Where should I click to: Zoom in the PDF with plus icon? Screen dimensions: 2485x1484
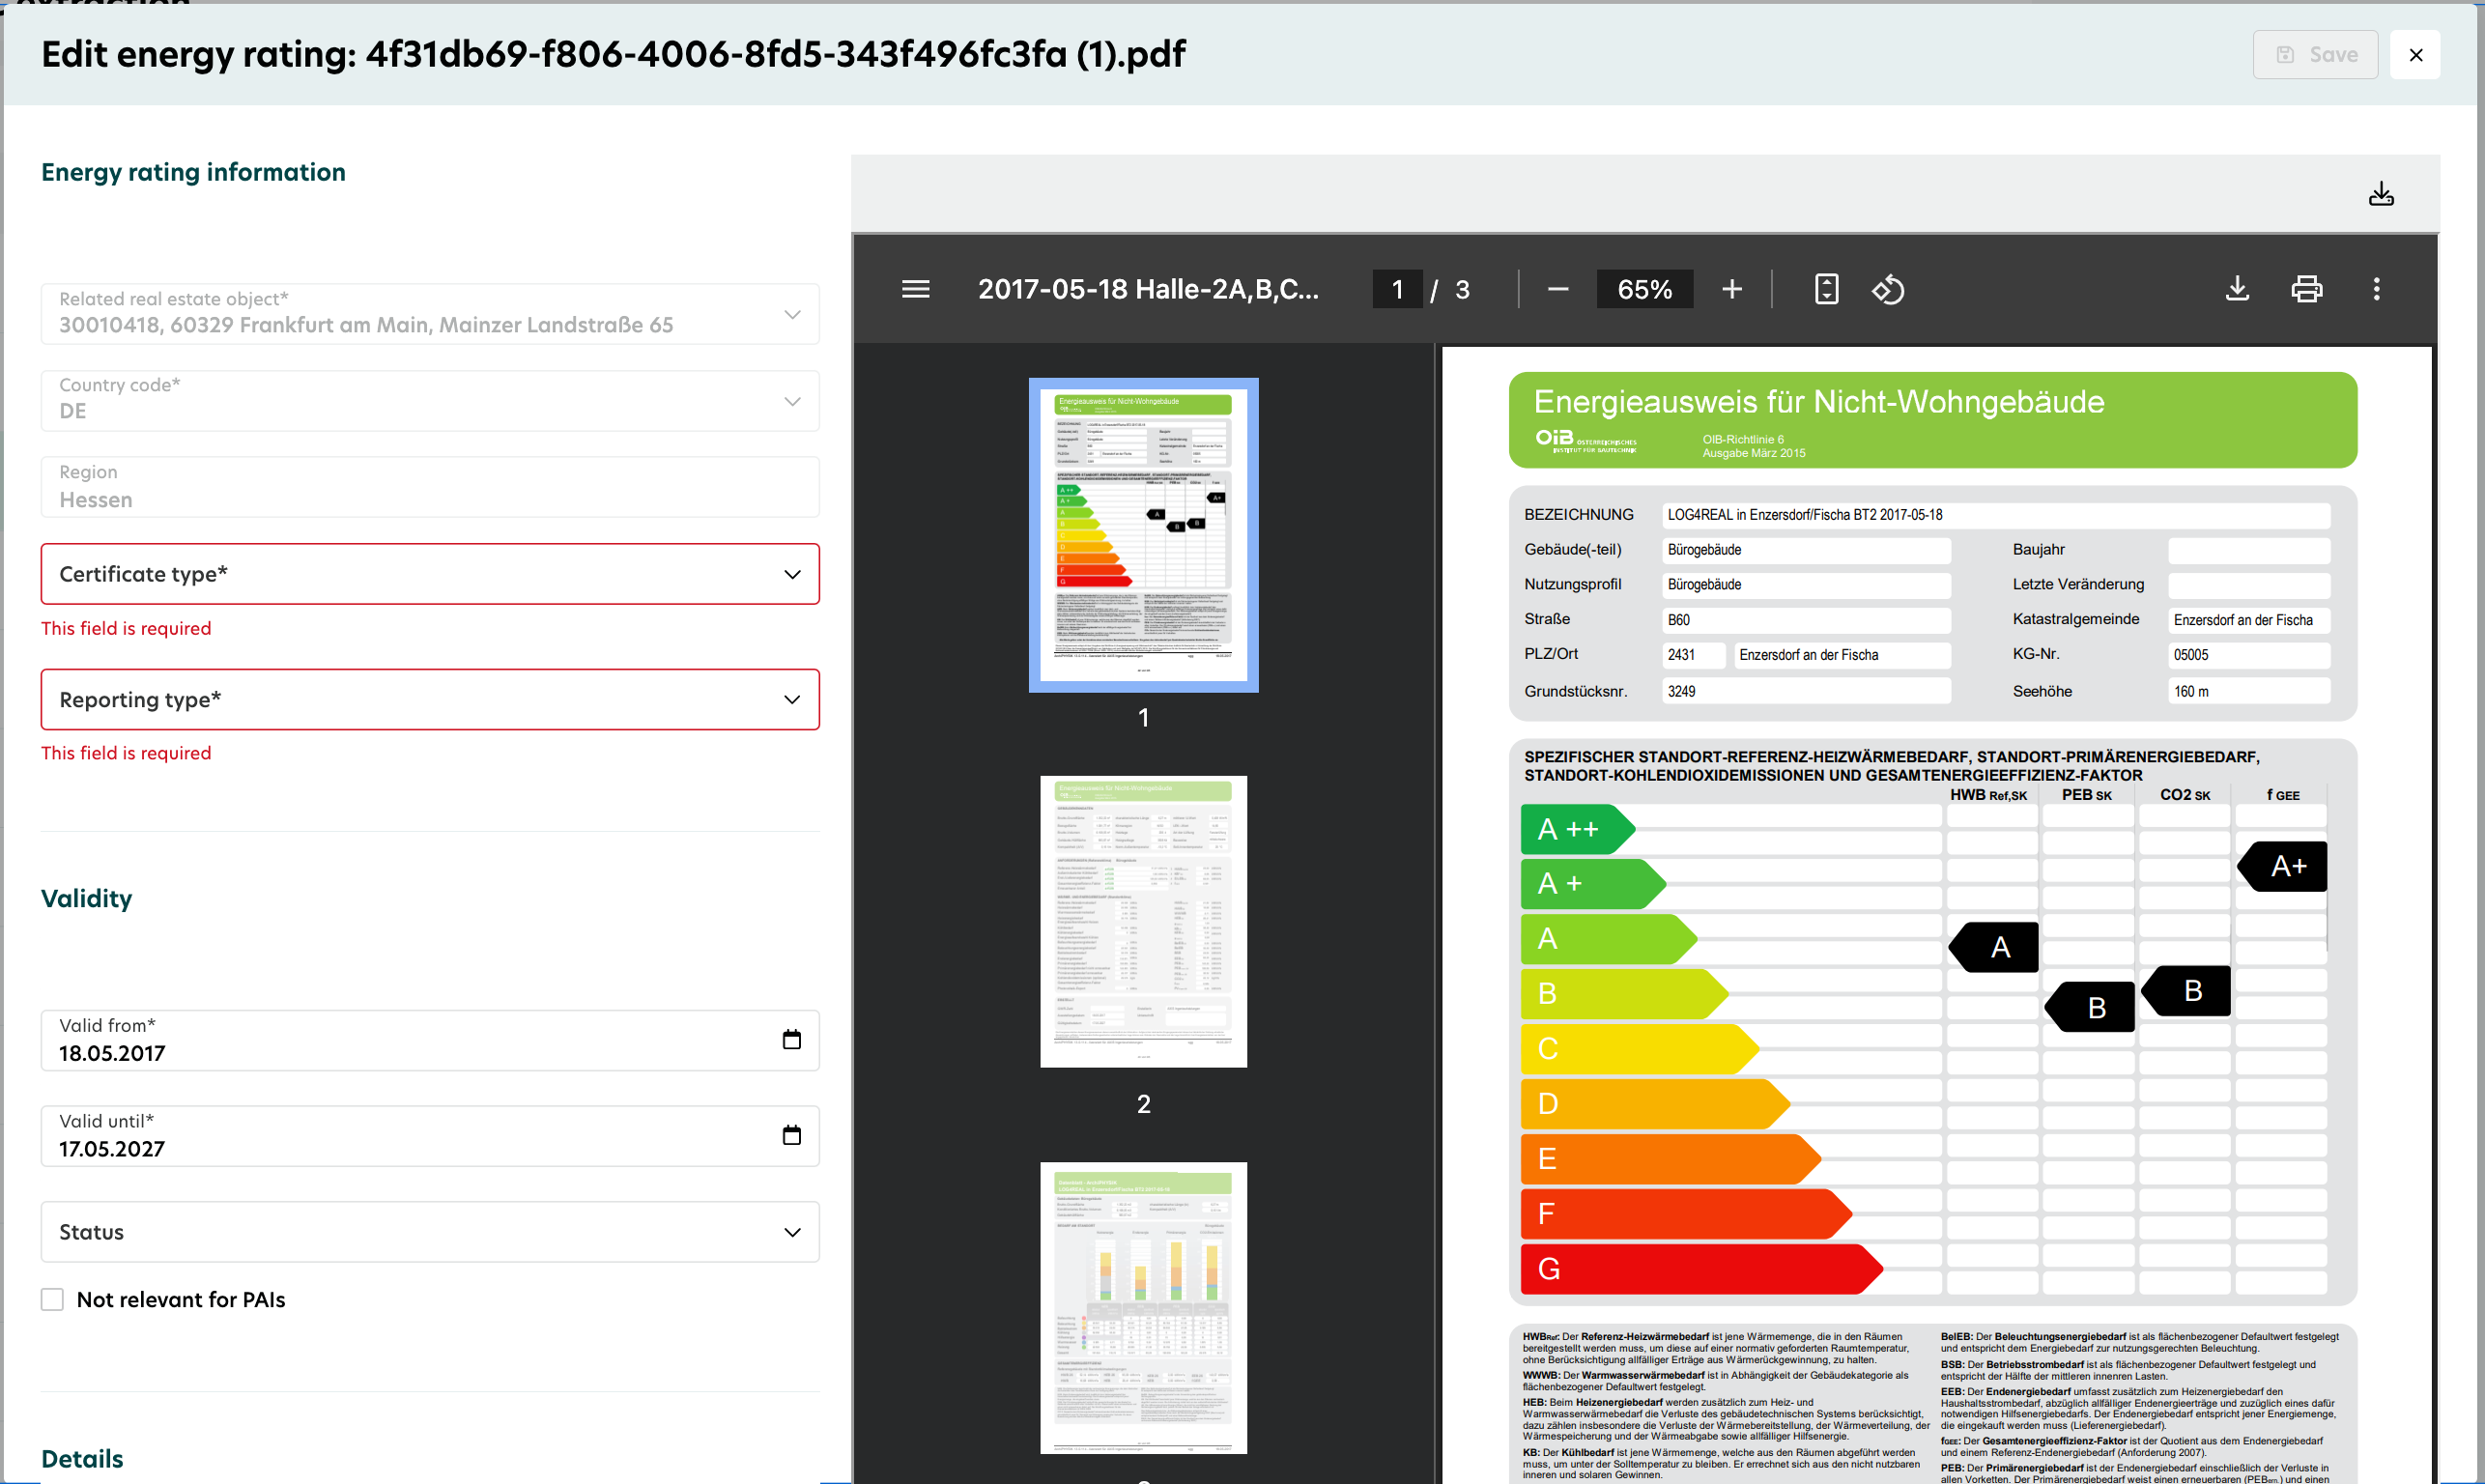click(1732, 289)
